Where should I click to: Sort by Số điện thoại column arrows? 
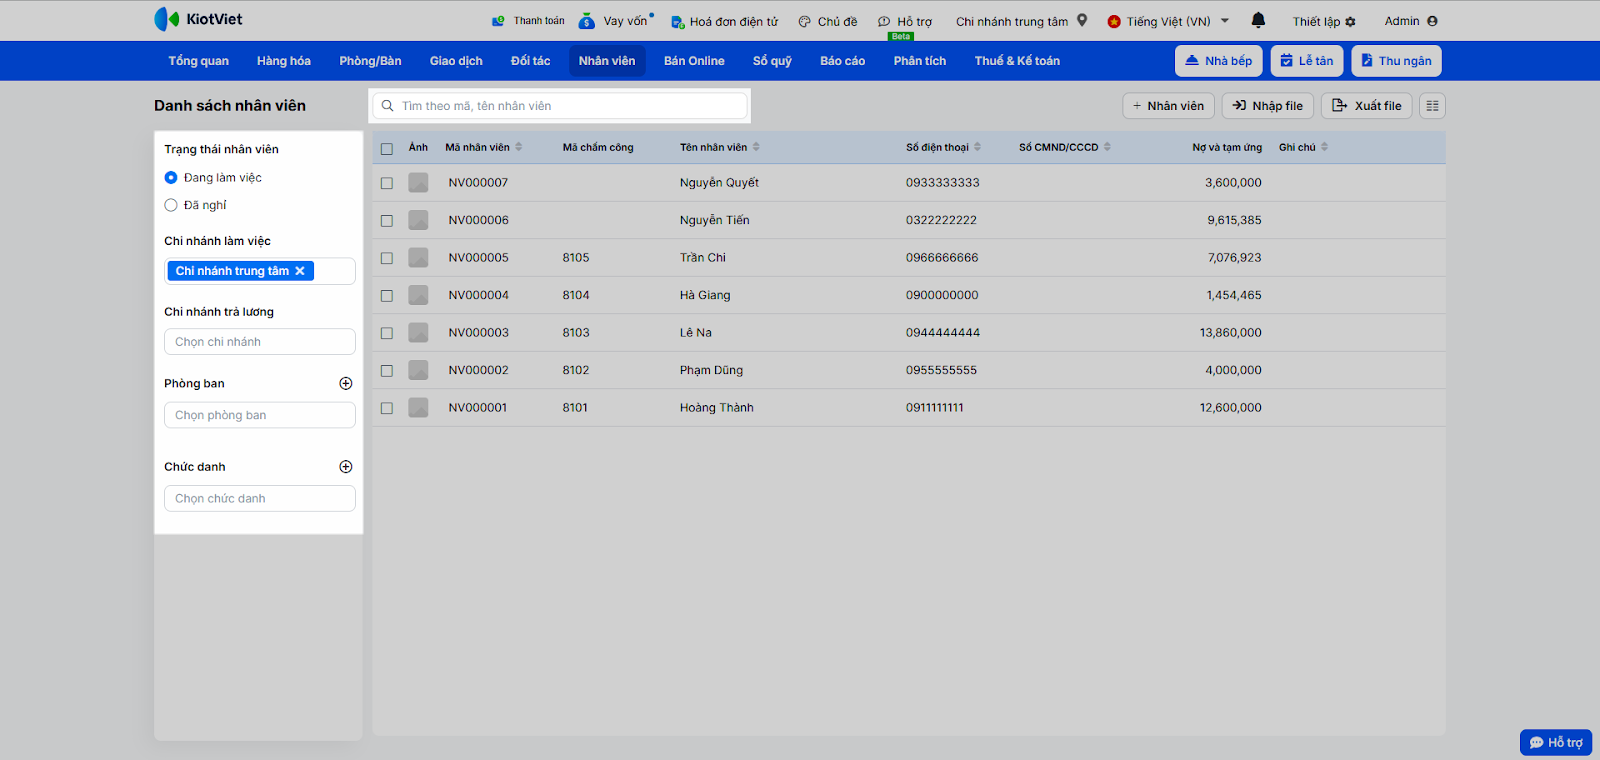977,147
